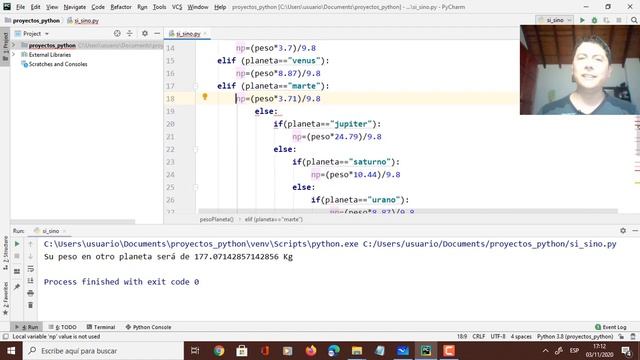The image size is (640, 360).
Task: Expand proyectos_python tree node
Action: 14,45
